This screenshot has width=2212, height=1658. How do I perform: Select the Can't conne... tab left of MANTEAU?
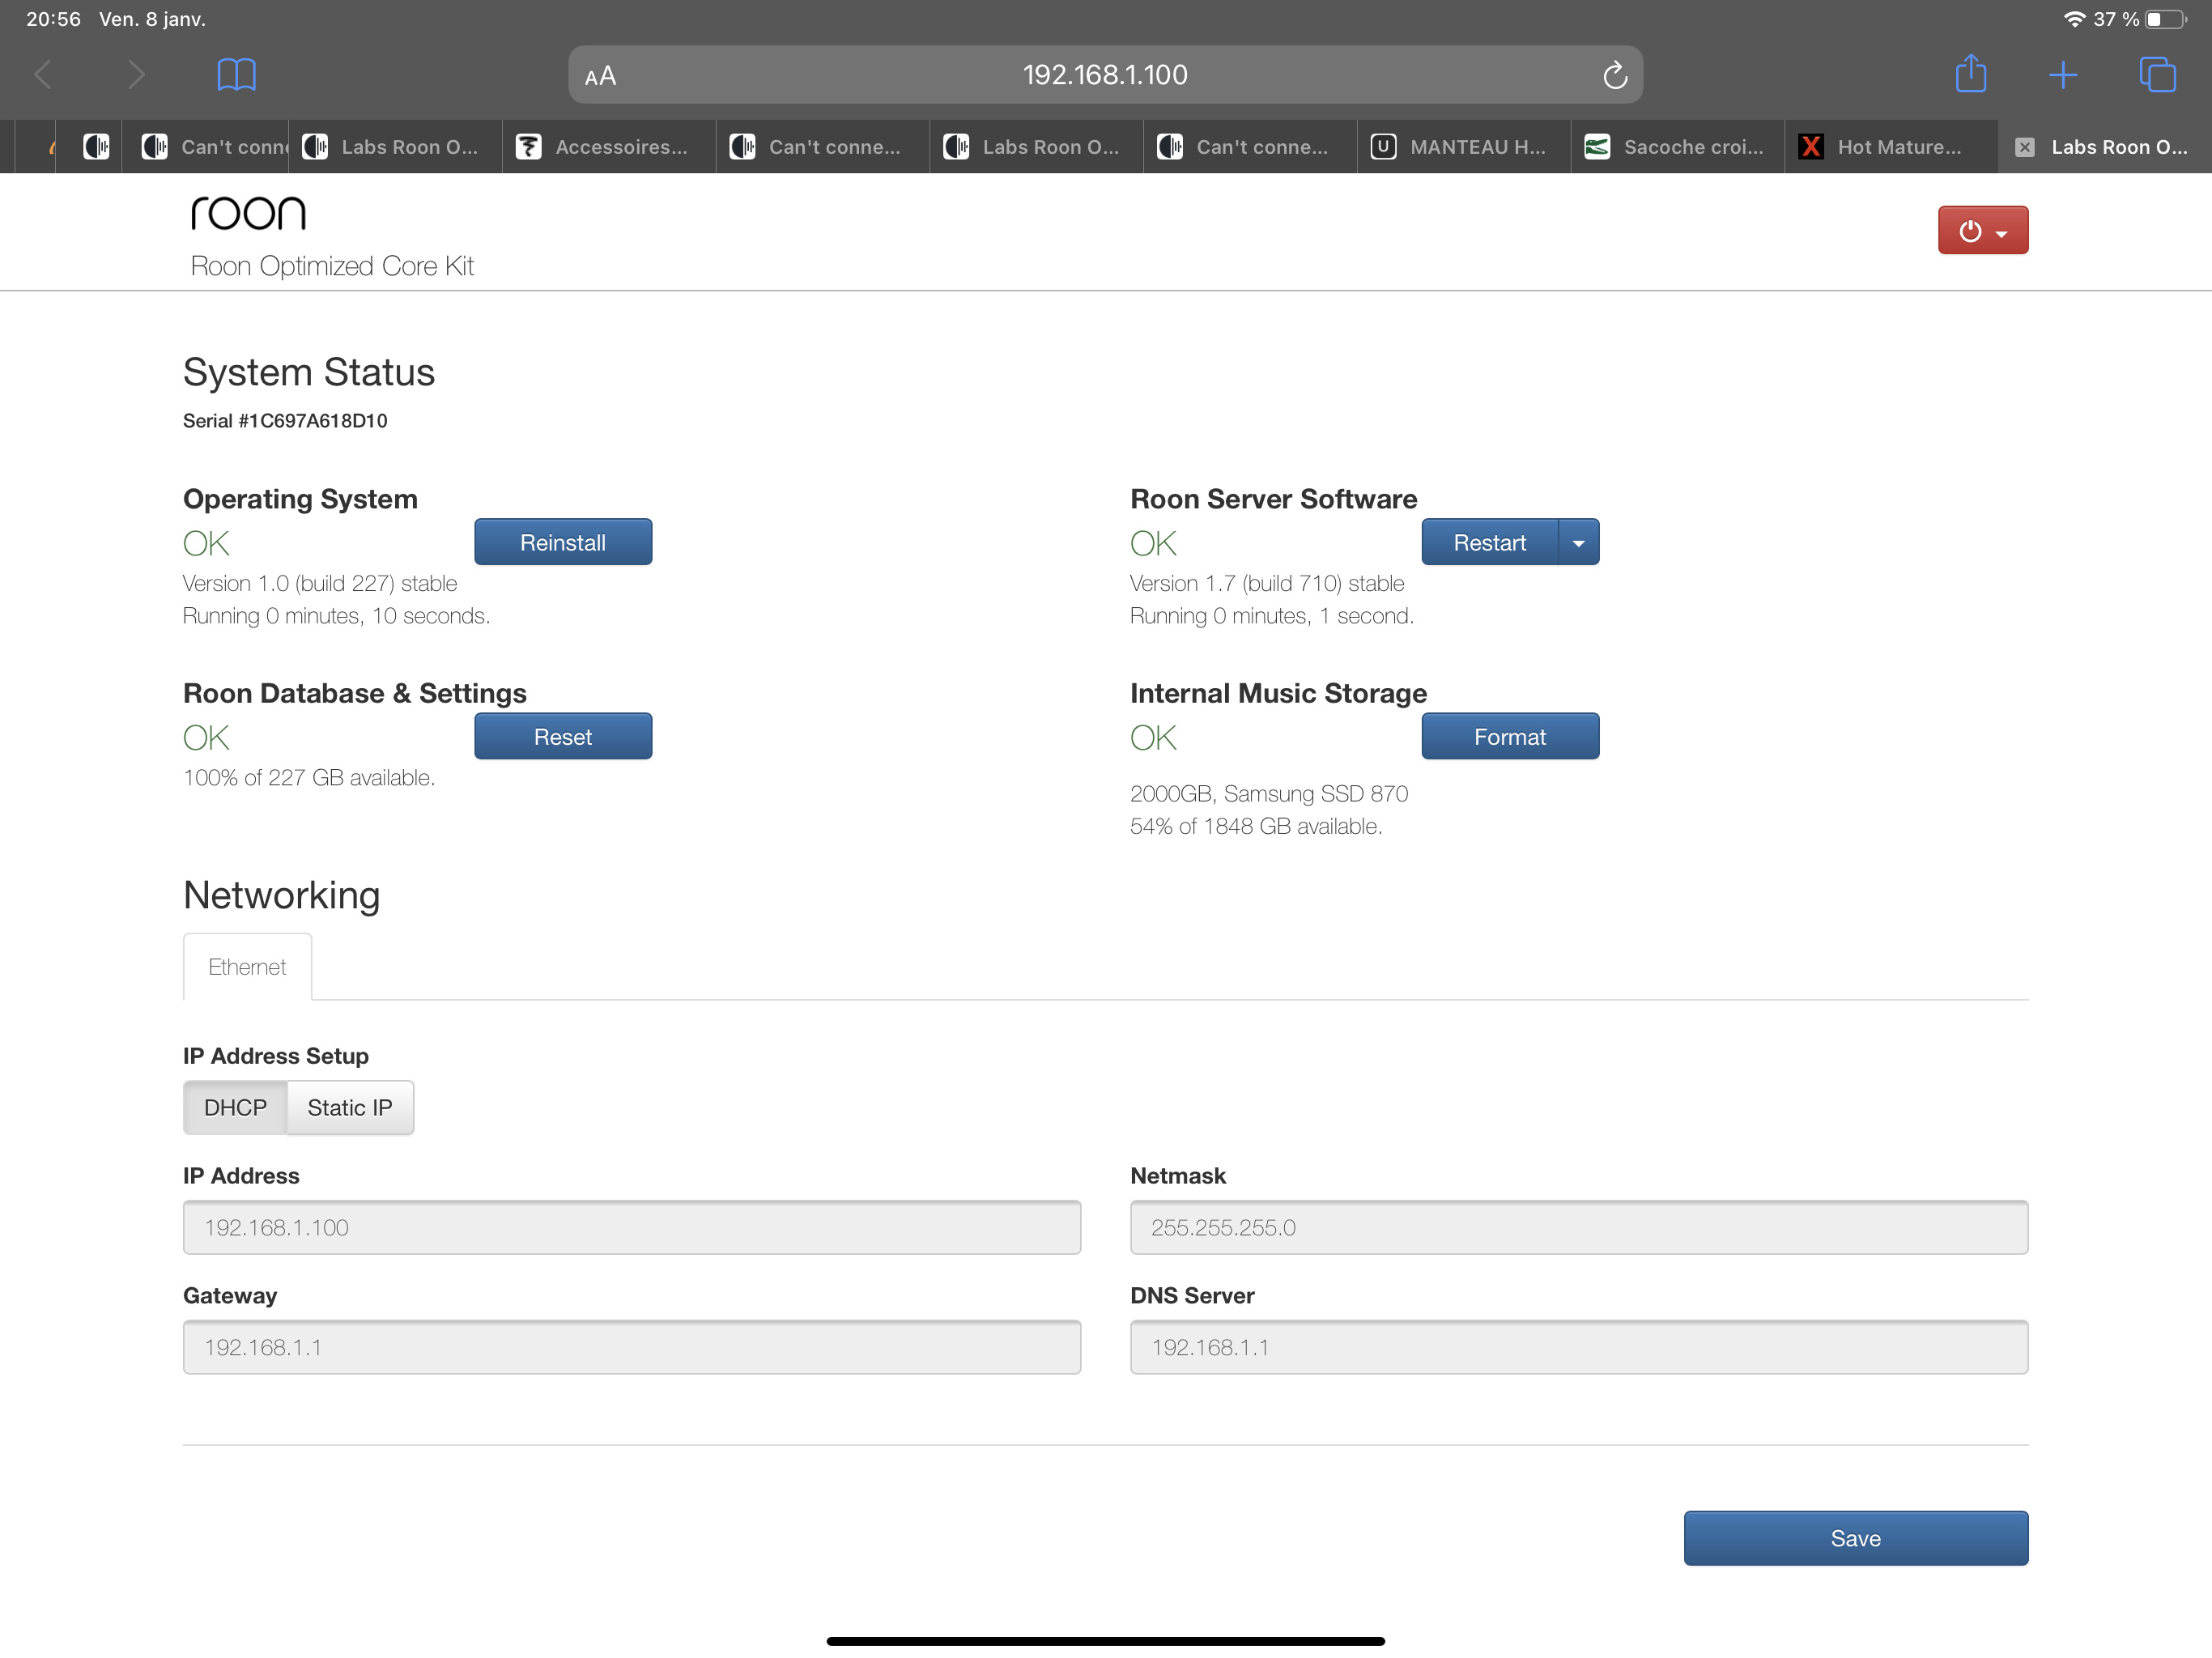[1250, 147]
